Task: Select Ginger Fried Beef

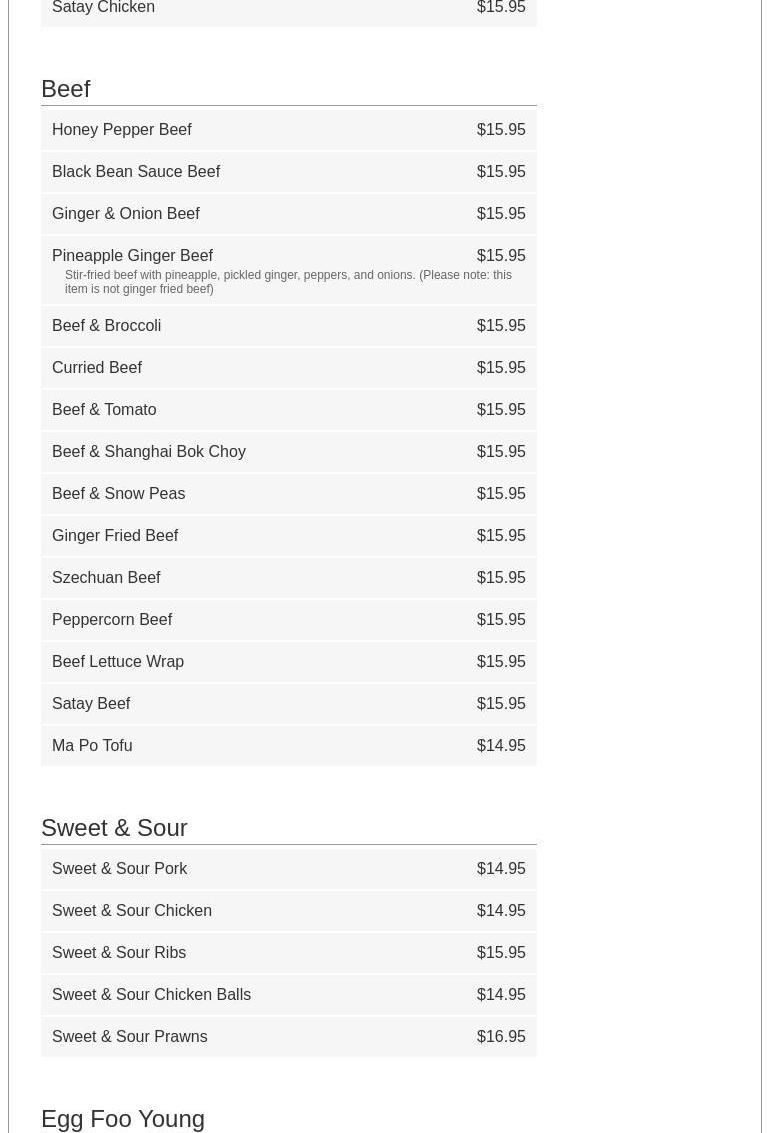Action: (x=115, y=536)
